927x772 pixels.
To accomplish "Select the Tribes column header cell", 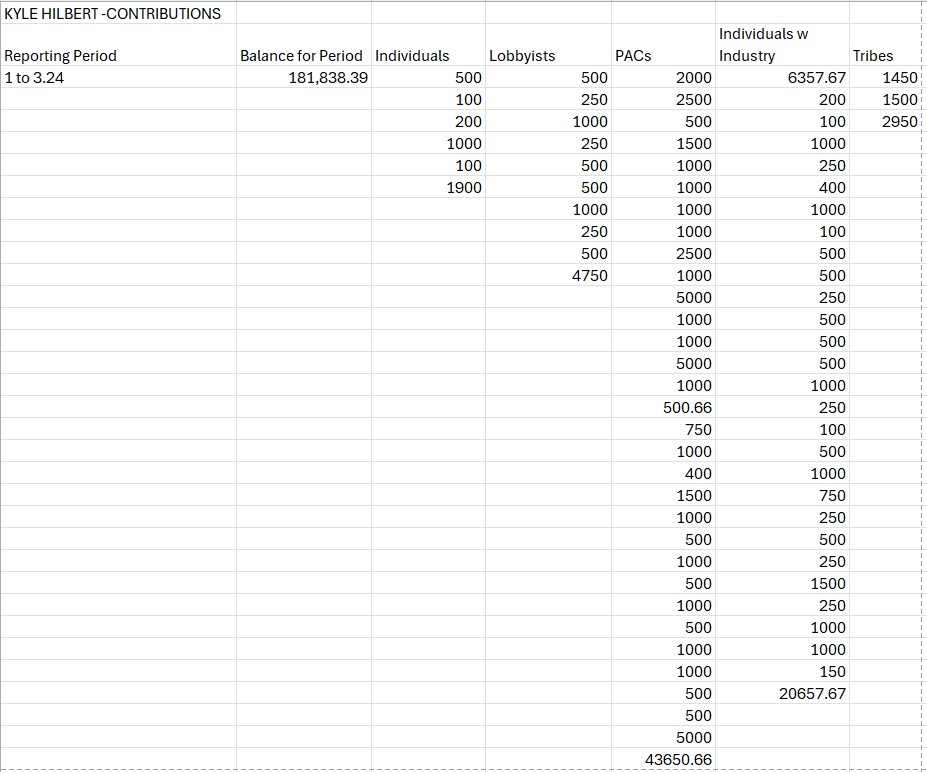I will click(872, 56).
